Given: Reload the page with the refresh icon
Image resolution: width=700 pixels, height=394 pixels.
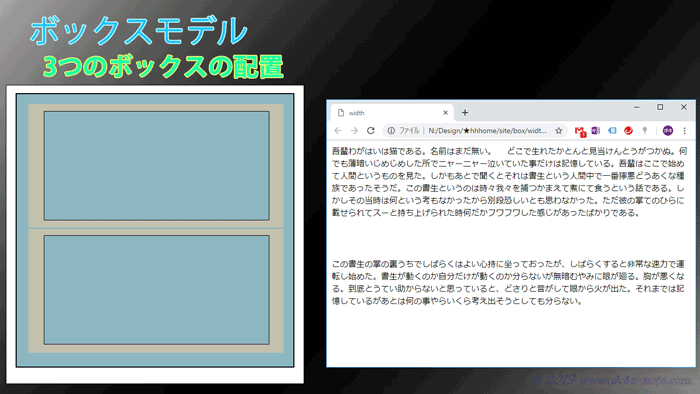Looking at the screenshot, I should tap(371, 130).
